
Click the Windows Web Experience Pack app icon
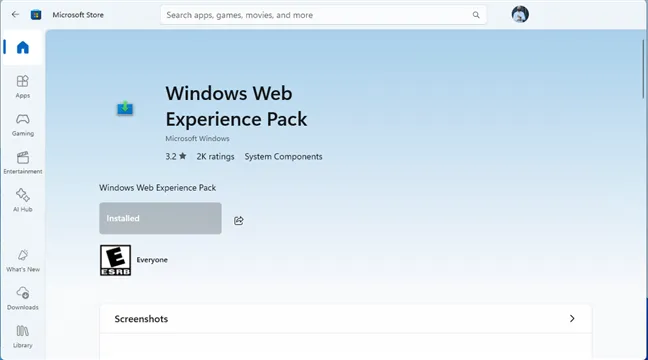tap(125, 108)
